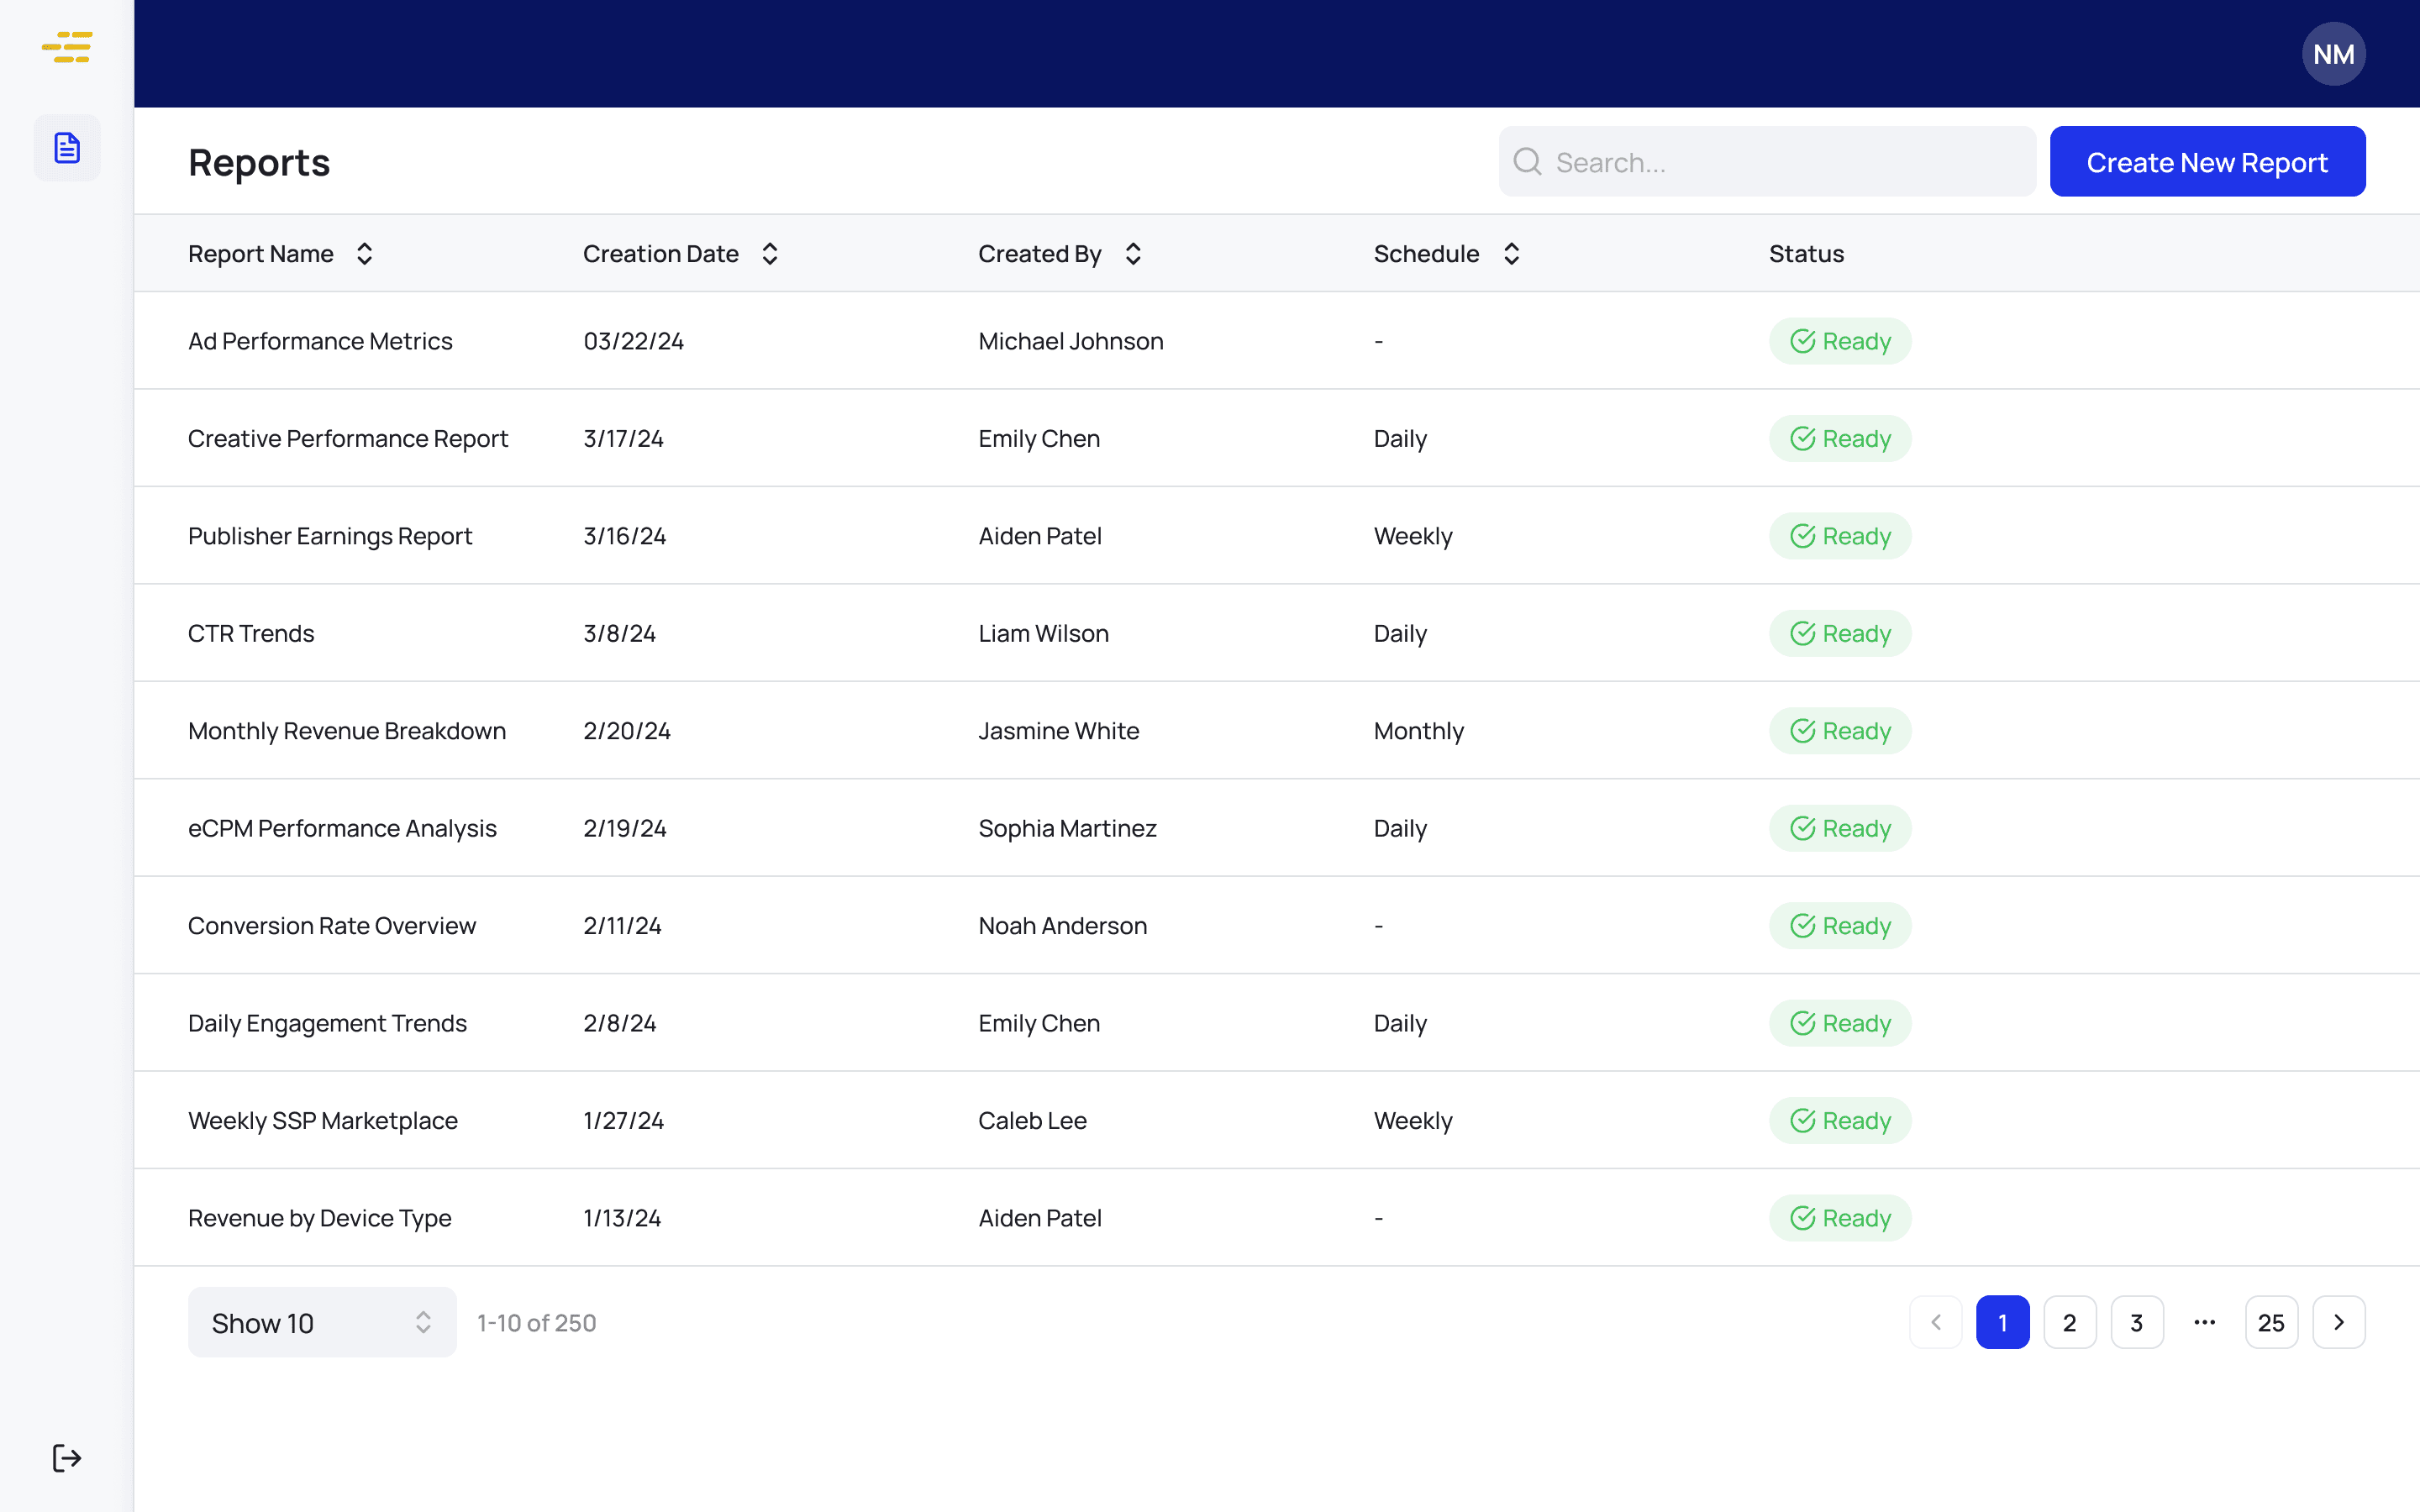Click creator name Michael Johnson

click(1071, 341)
